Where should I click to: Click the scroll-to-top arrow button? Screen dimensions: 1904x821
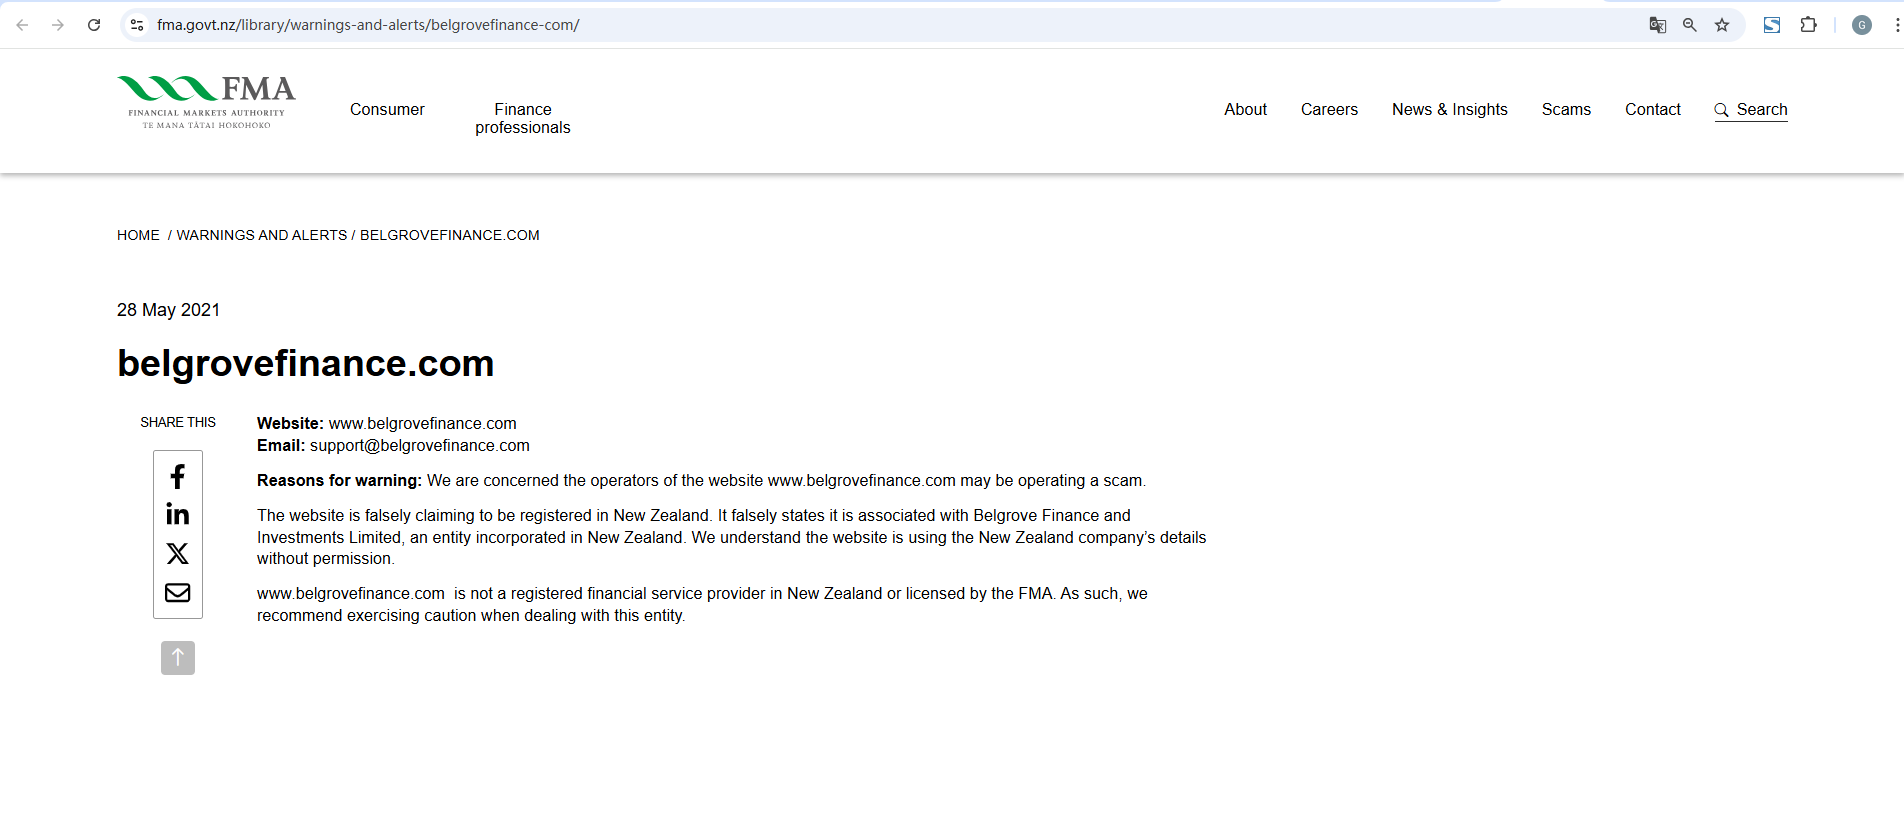[x=178, y=658]
